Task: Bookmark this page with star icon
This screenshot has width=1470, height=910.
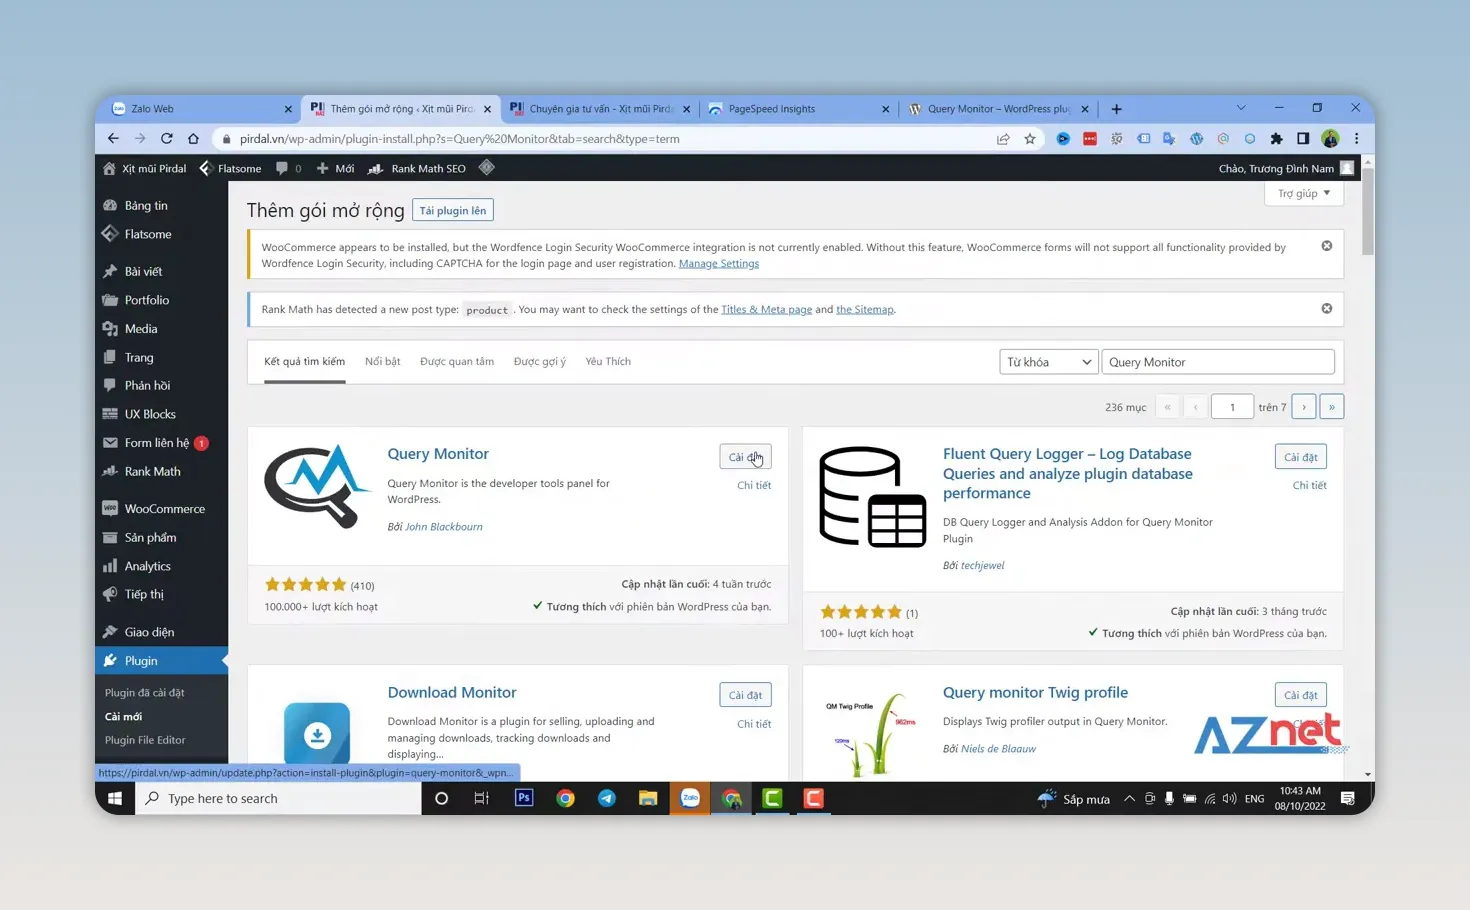Action: (1030, 139)
